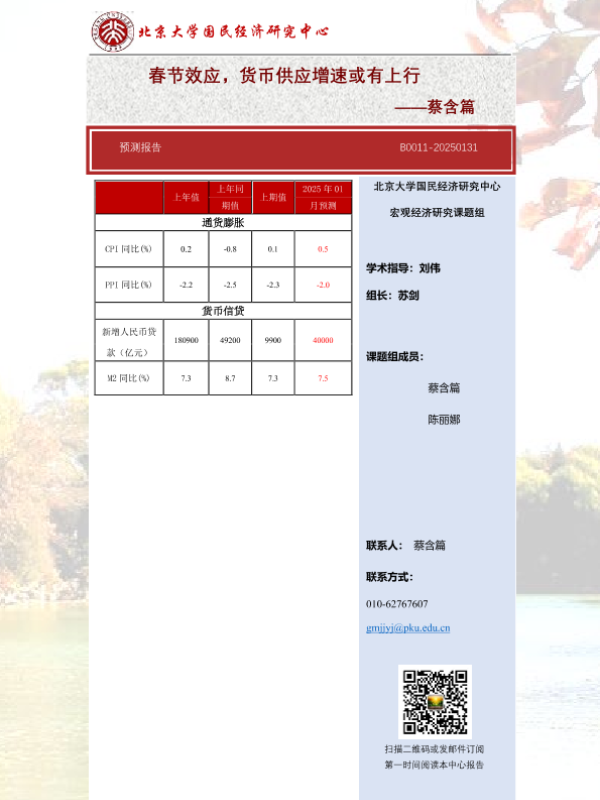Click the report number B0011-20250131

438,148
